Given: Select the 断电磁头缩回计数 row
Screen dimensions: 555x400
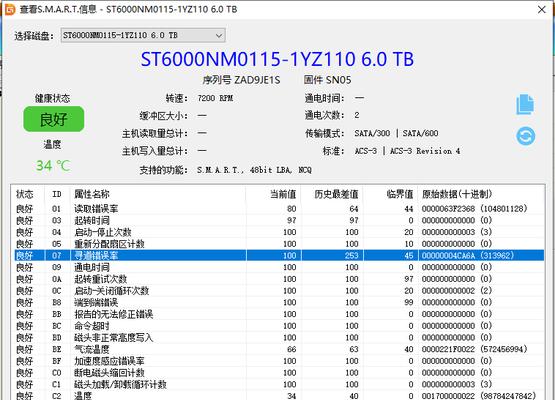Looking at the screenshot, I should [x=279, y=372].
